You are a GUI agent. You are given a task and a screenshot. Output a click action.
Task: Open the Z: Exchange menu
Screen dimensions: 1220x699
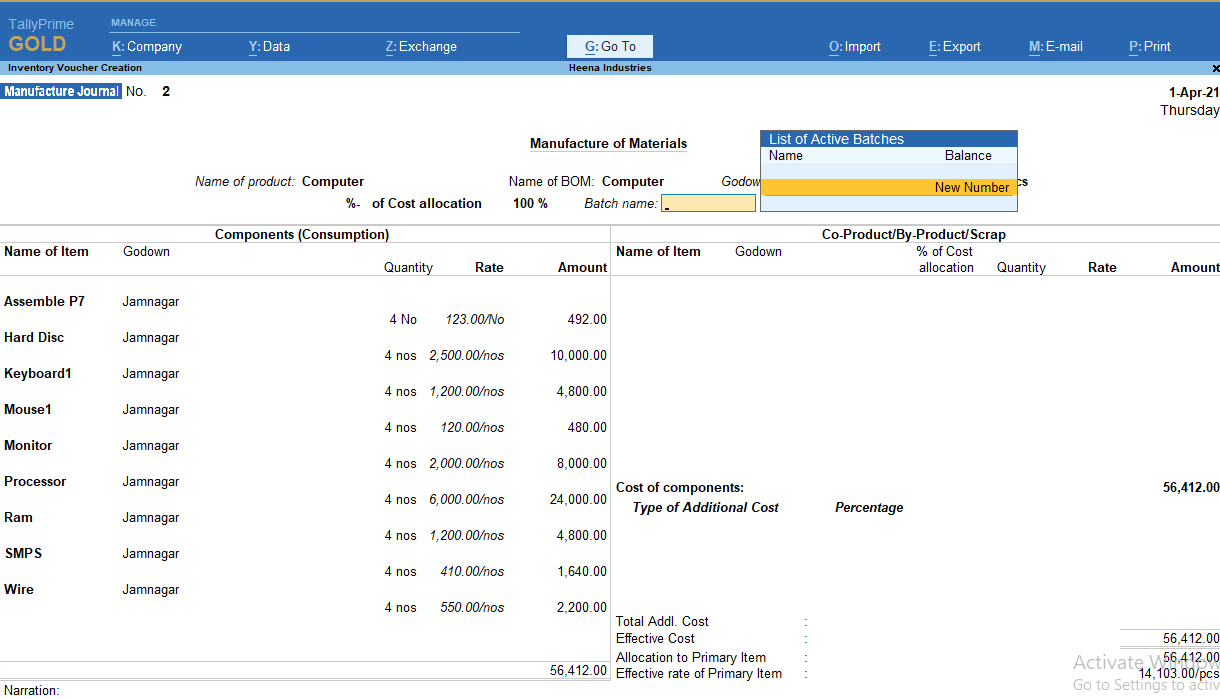(421, 46)
